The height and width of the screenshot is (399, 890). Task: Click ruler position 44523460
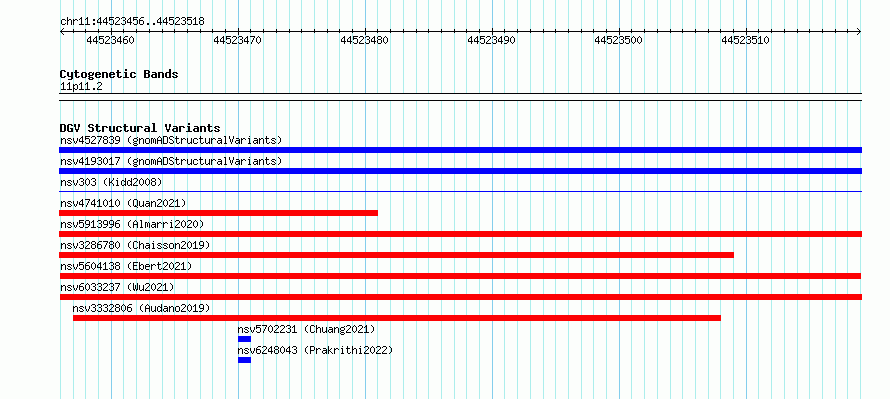pos(111,40)
